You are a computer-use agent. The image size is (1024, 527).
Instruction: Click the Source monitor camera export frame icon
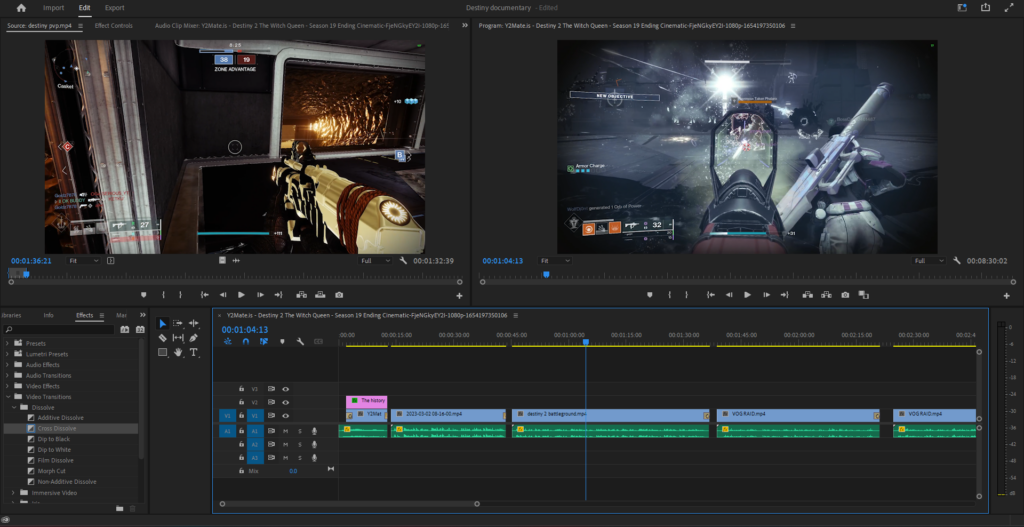coord(338,295)
